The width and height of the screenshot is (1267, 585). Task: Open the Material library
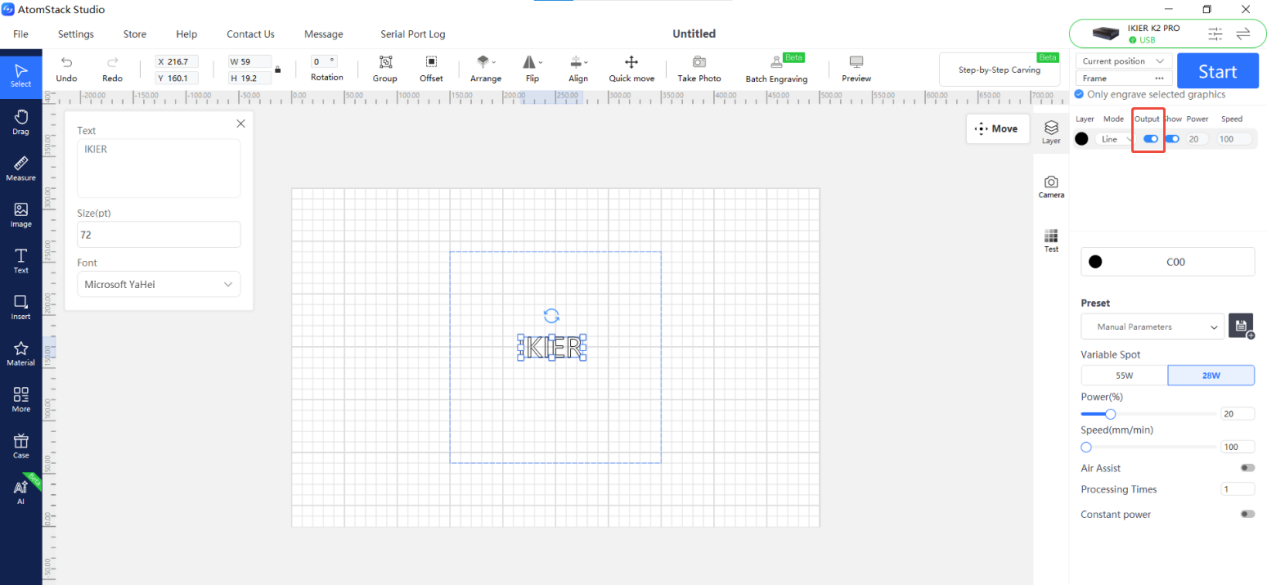coord(20,354)
